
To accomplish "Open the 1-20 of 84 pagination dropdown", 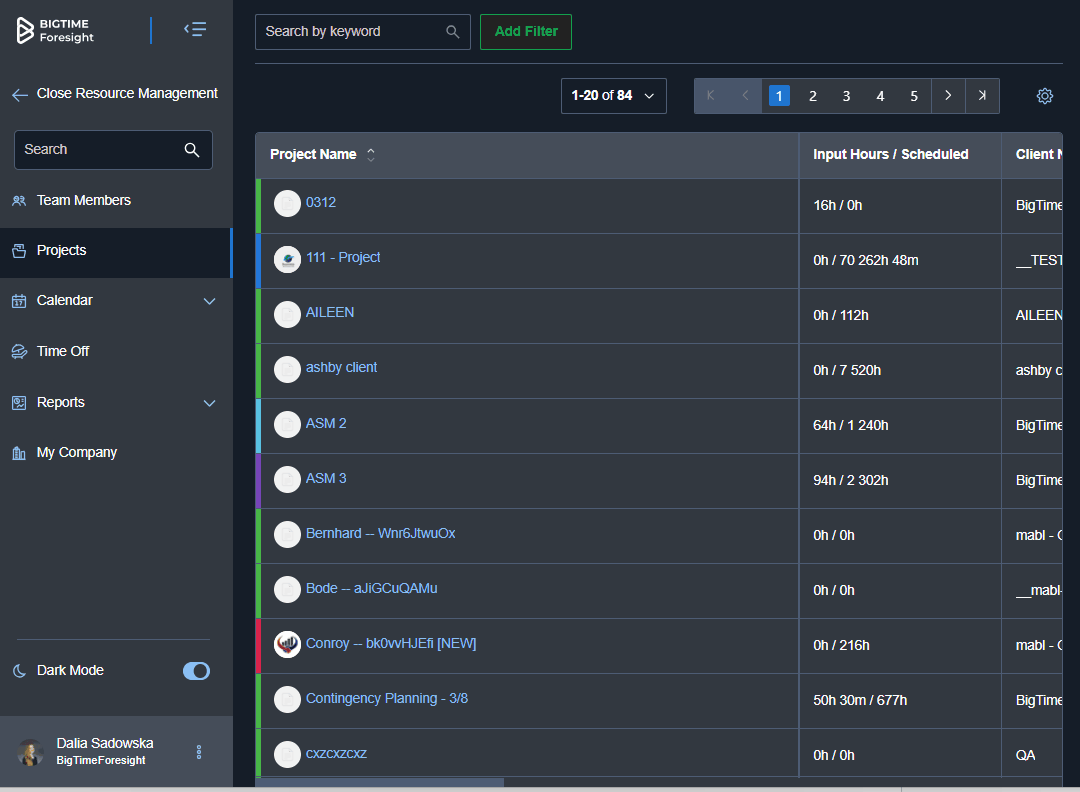I will 613,95.
